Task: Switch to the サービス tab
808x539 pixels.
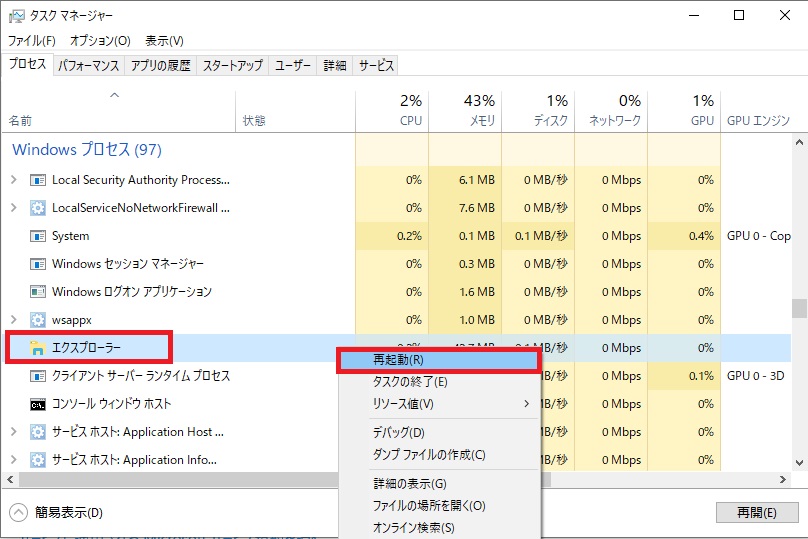Action: point(376,65)
